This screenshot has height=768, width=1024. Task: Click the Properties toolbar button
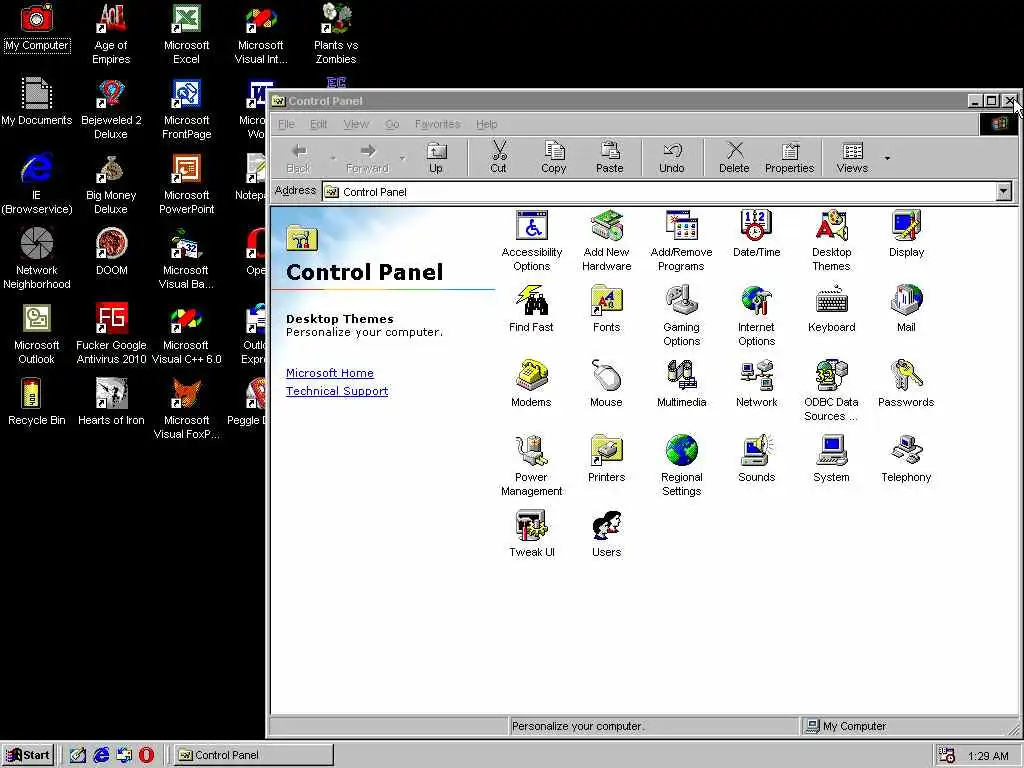click(x=790, y=158)
